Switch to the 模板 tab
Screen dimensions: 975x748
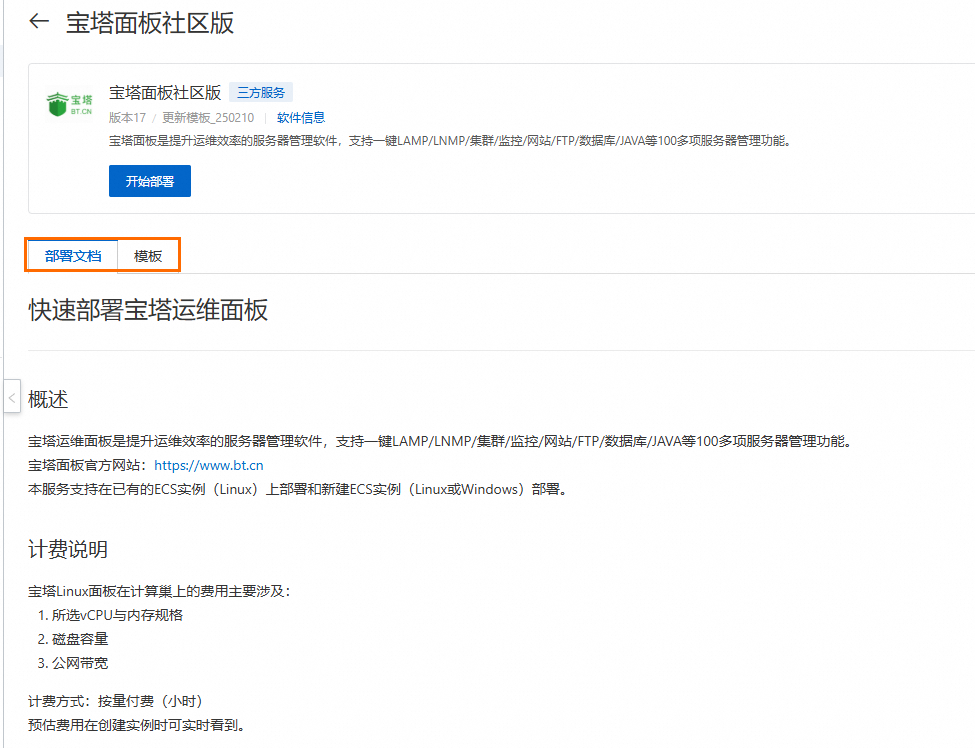point(148,256)
